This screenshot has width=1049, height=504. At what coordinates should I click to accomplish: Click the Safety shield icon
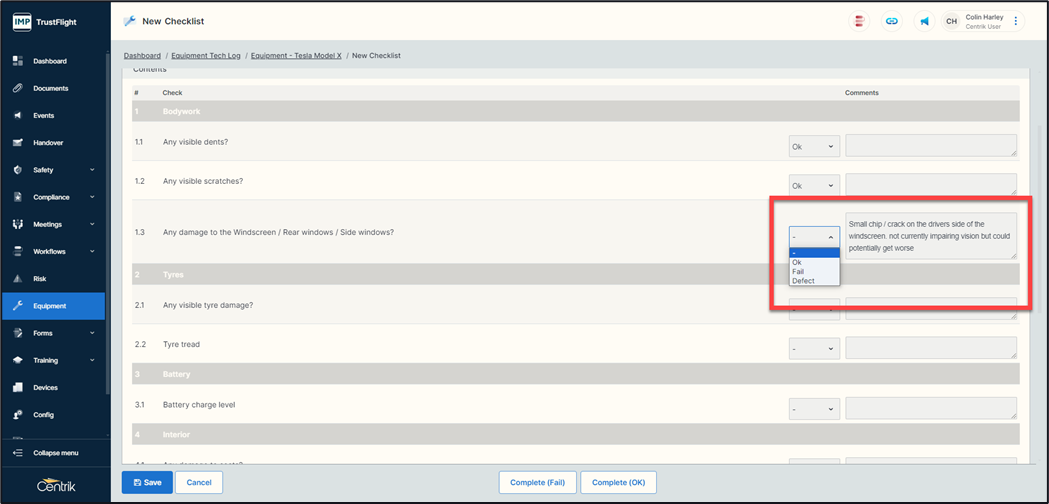[18, 170]
